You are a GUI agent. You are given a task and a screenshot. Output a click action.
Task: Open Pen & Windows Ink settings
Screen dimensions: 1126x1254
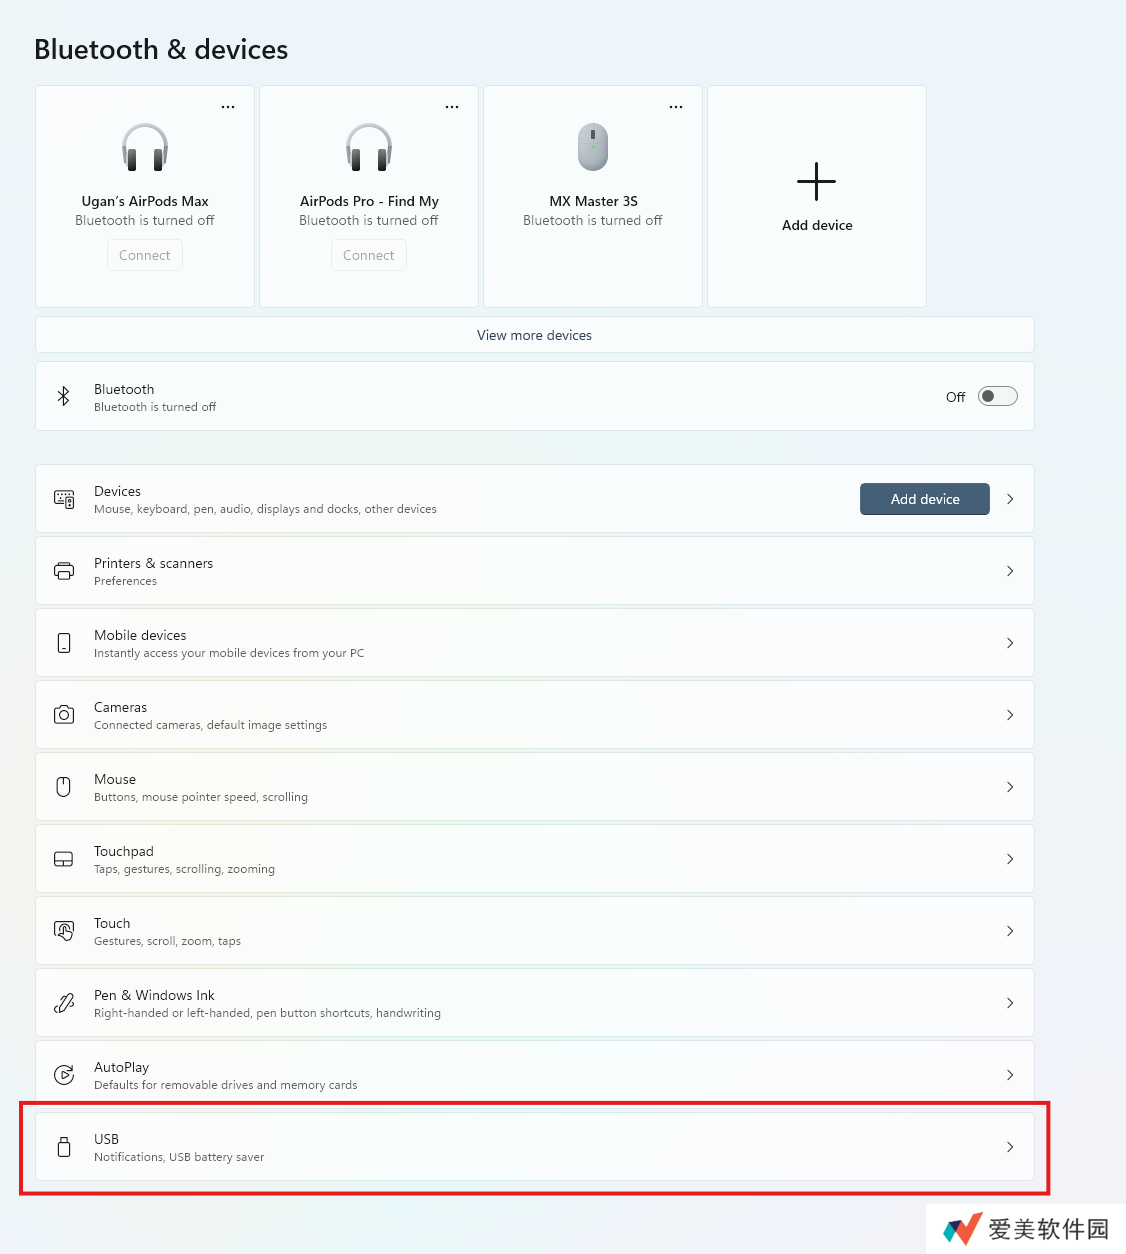coord(534,1003)
